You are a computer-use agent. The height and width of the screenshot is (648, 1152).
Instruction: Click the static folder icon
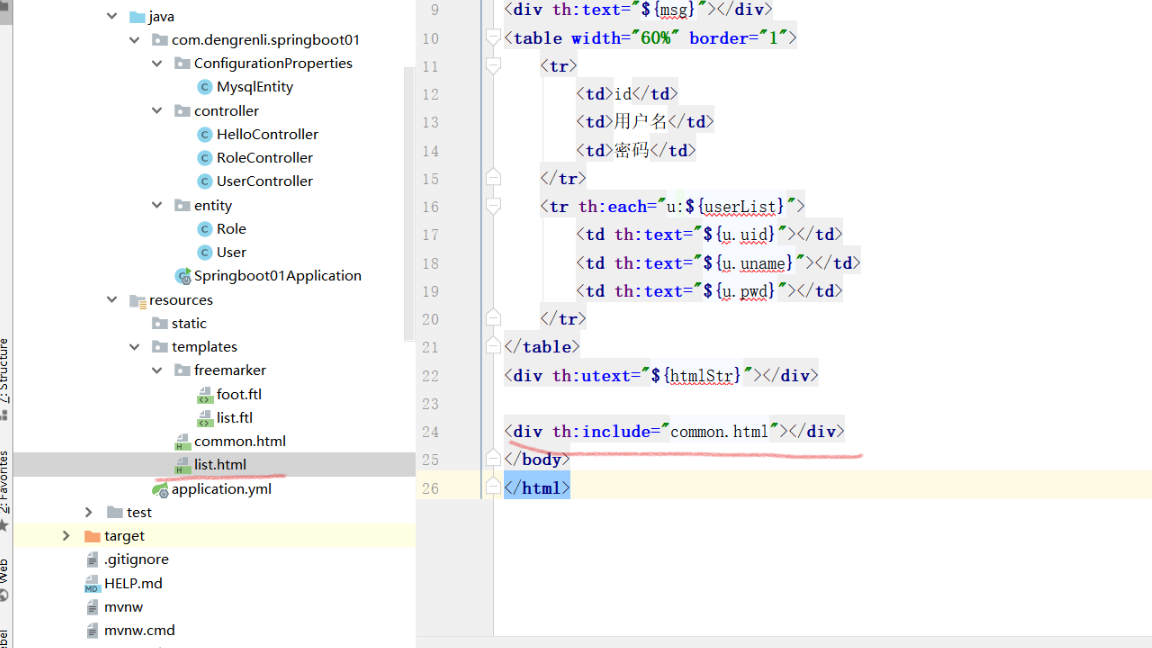159,323
